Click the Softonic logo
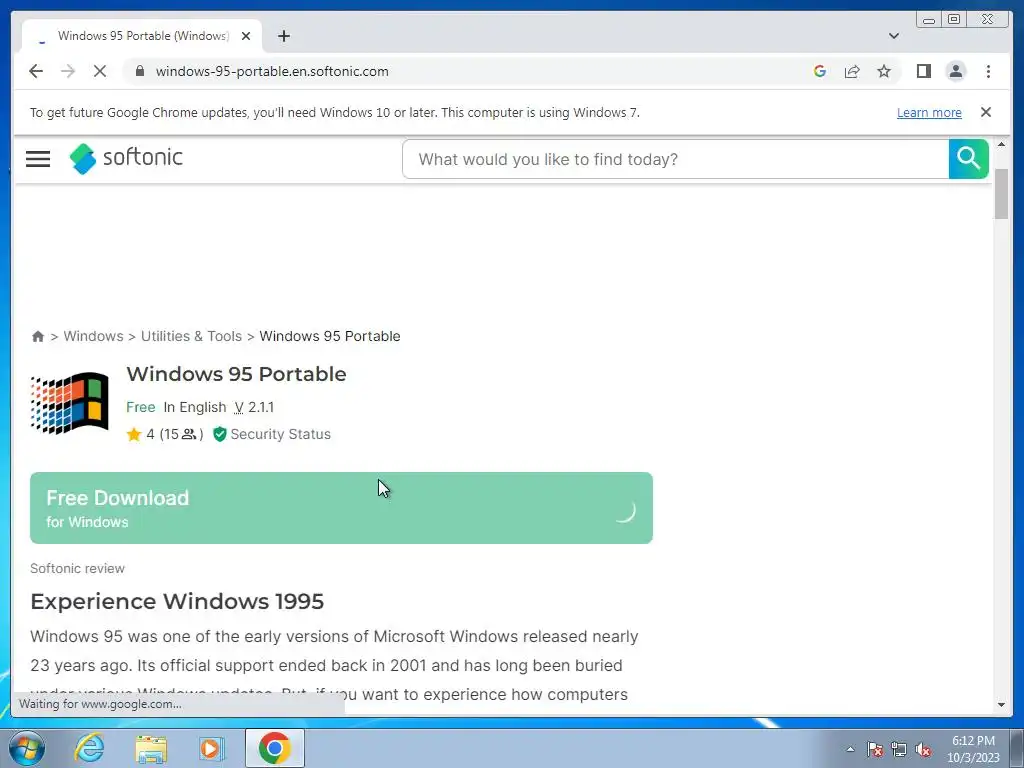 pyautogui.click(x=126, y=158)
